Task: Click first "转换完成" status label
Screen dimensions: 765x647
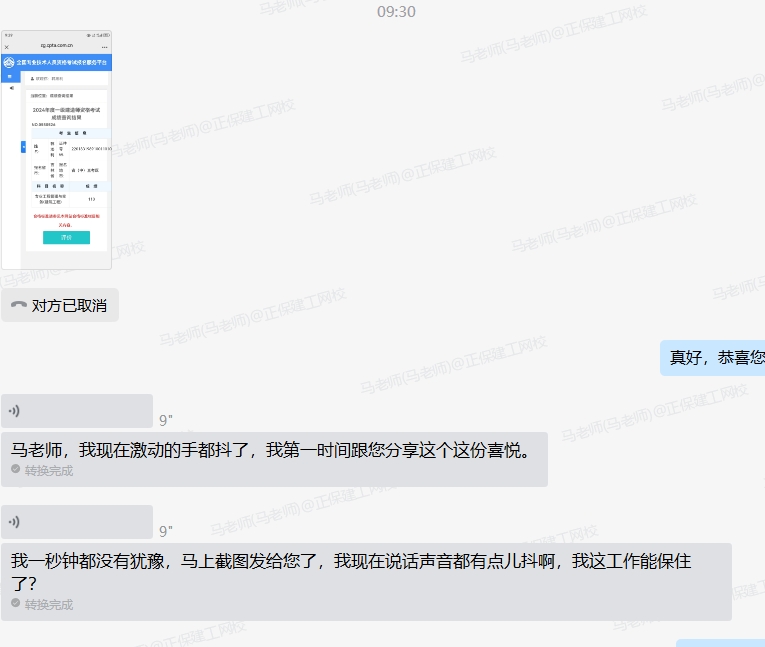Action: point(49,470)
